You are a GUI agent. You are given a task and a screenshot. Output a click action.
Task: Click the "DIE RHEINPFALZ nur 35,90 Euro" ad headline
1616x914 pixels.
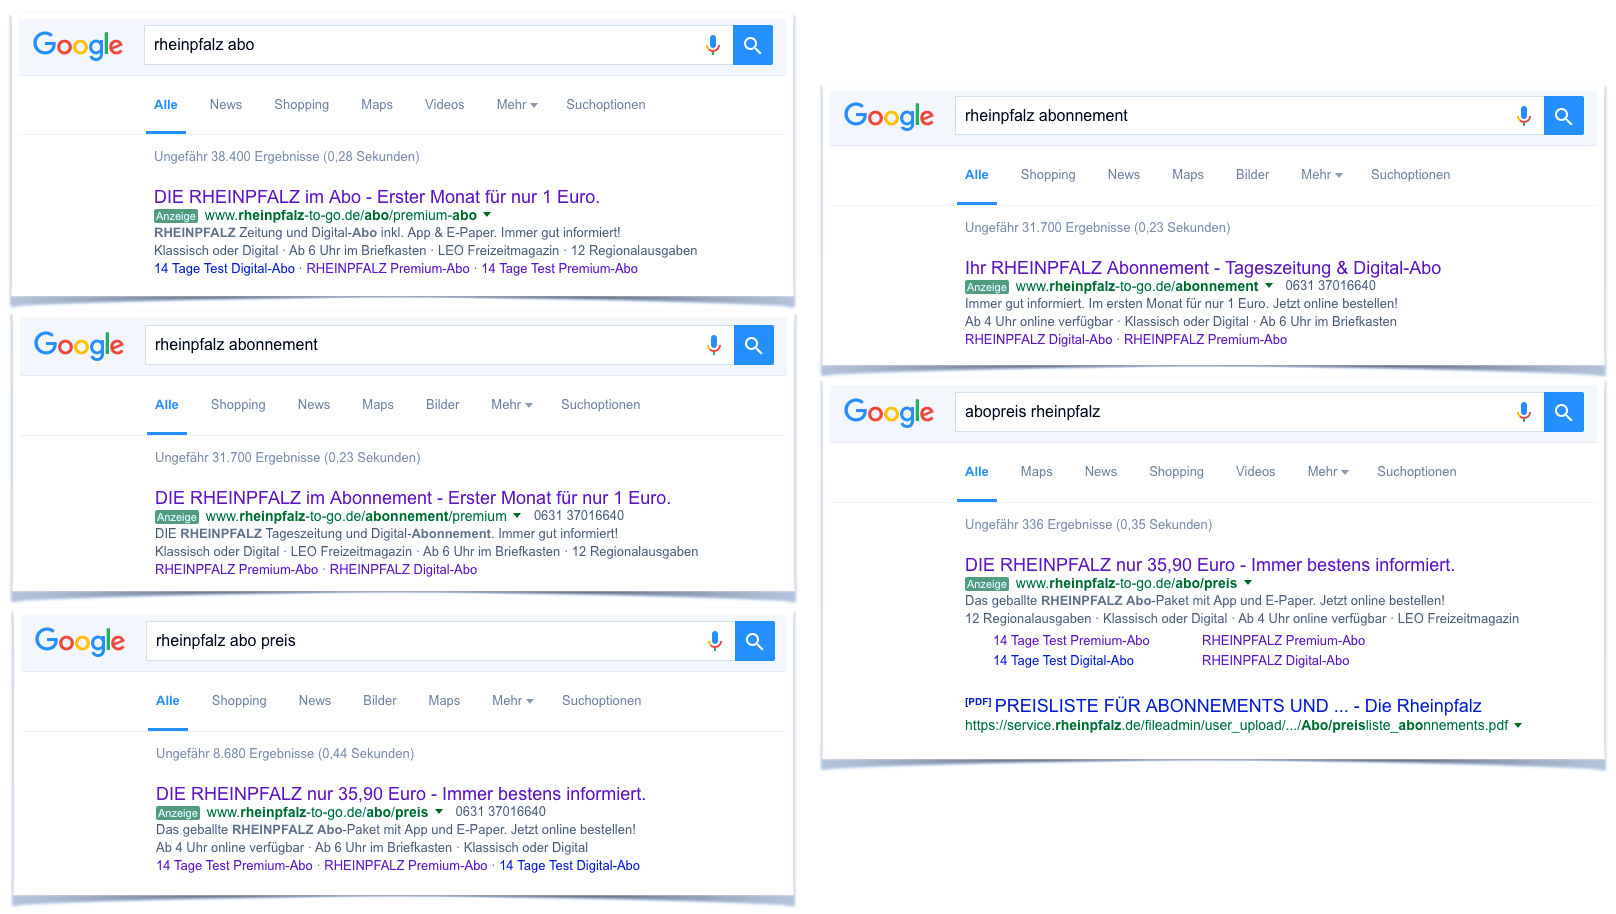(x=1209, y=565)
